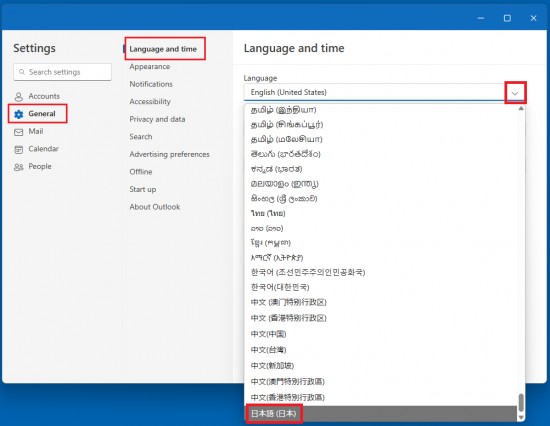Select 中文(澳門特別行政區) language option
The height and width of the screenshot is (426, 550).
pos(381,381)
